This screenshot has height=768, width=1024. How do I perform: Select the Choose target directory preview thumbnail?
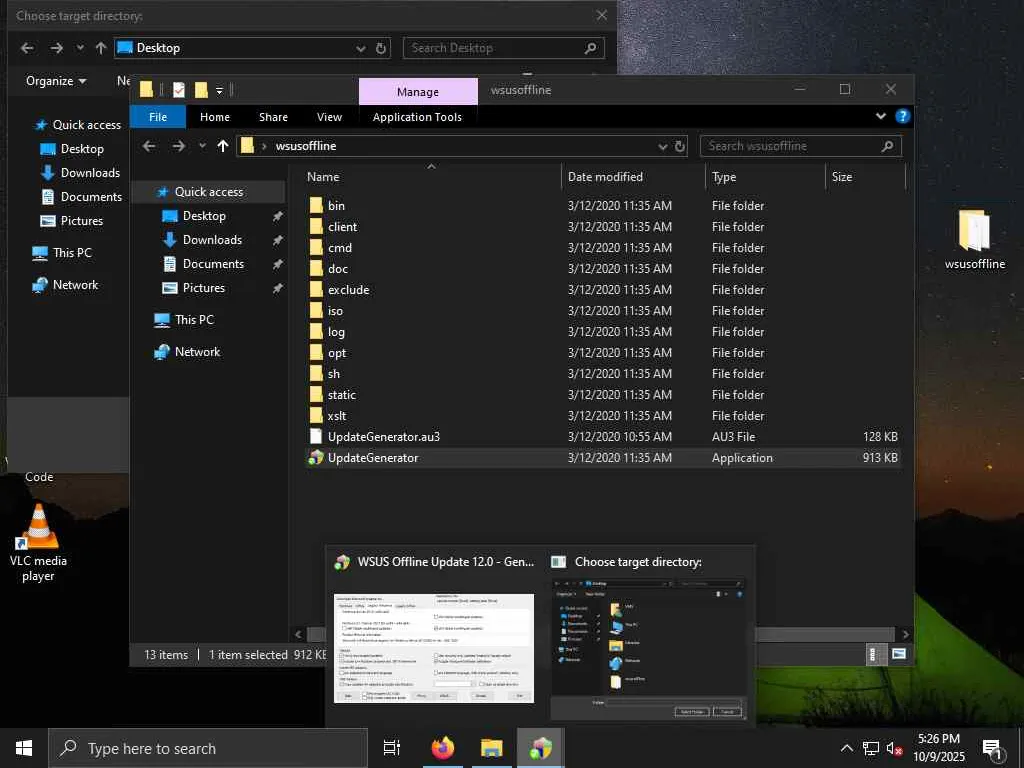648,648
